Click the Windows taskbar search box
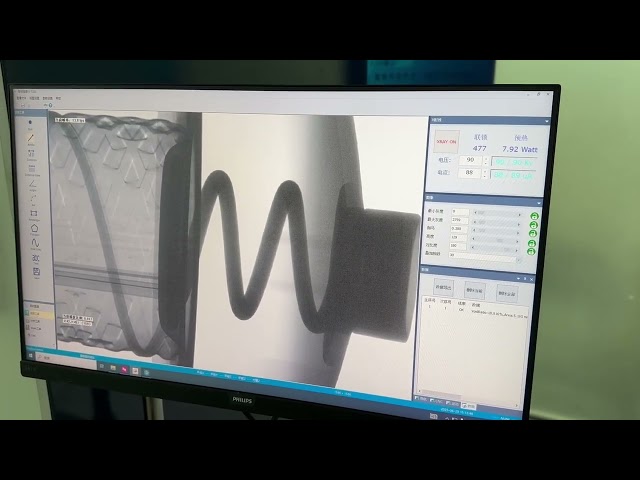640x480 pixels. point(65,360)
